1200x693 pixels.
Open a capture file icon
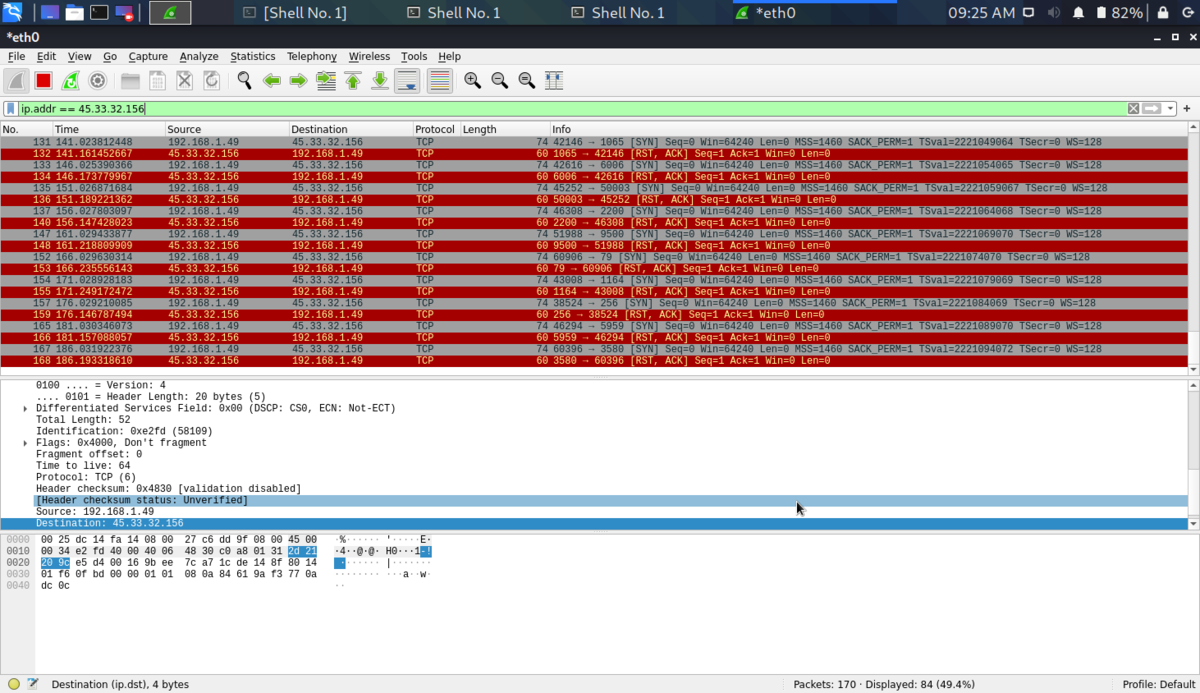click(x=130, y=81)
